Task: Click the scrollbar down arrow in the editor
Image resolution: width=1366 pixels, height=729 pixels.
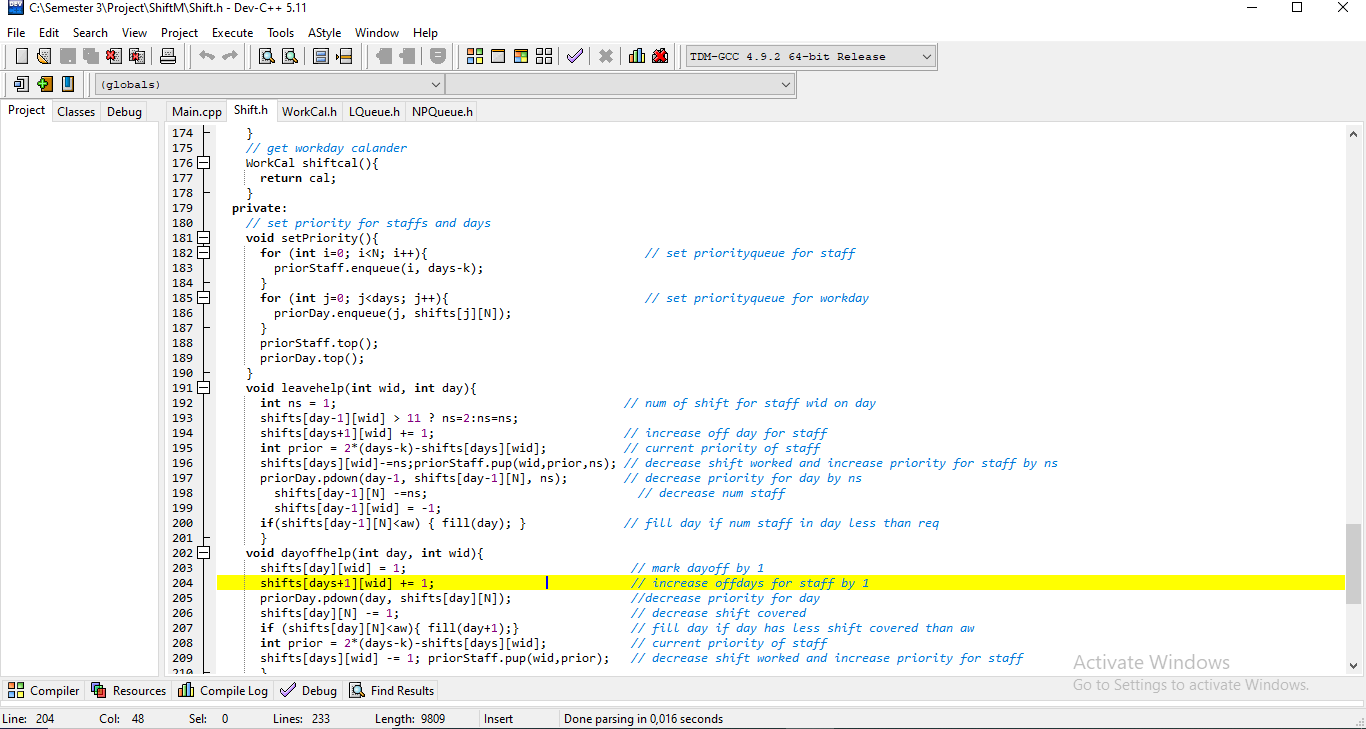Action: point(1354,665)
